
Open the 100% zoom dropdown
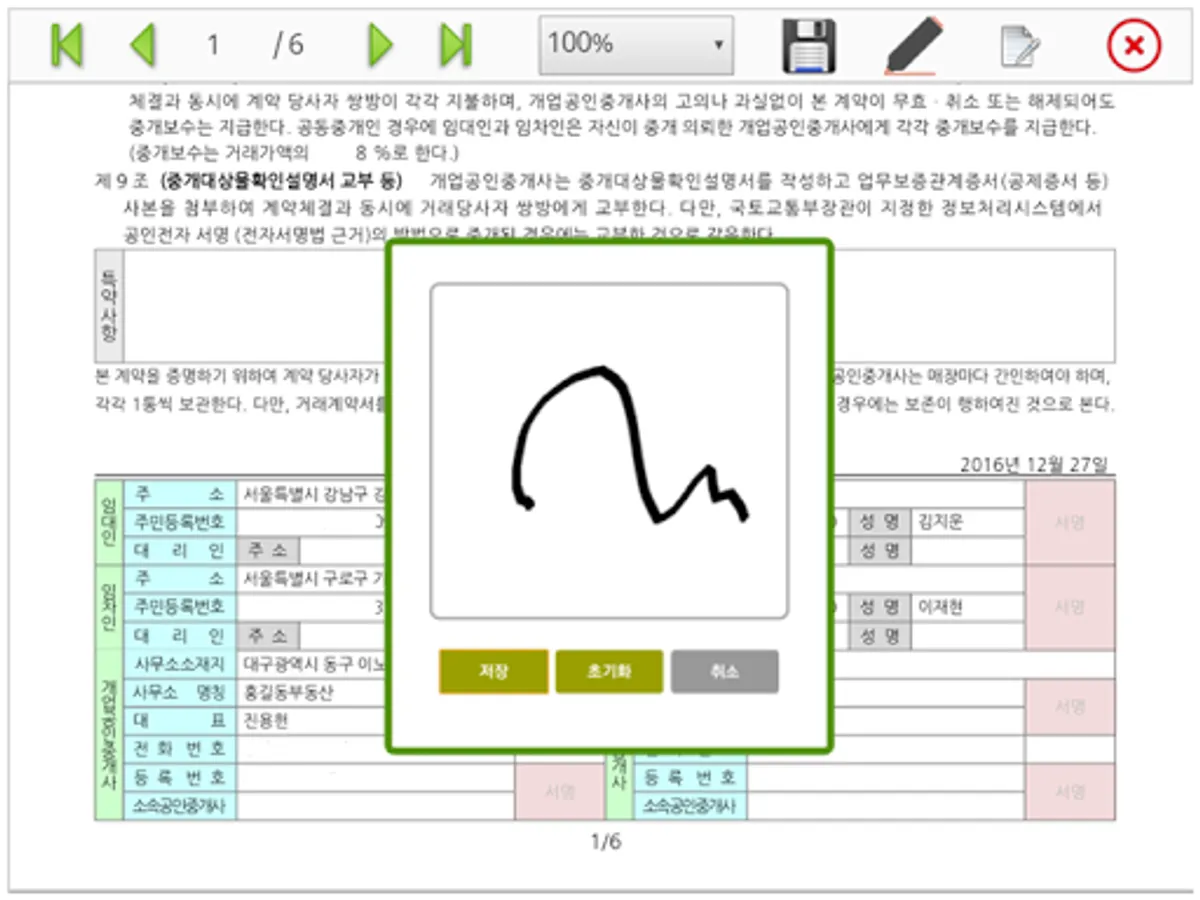636,44
